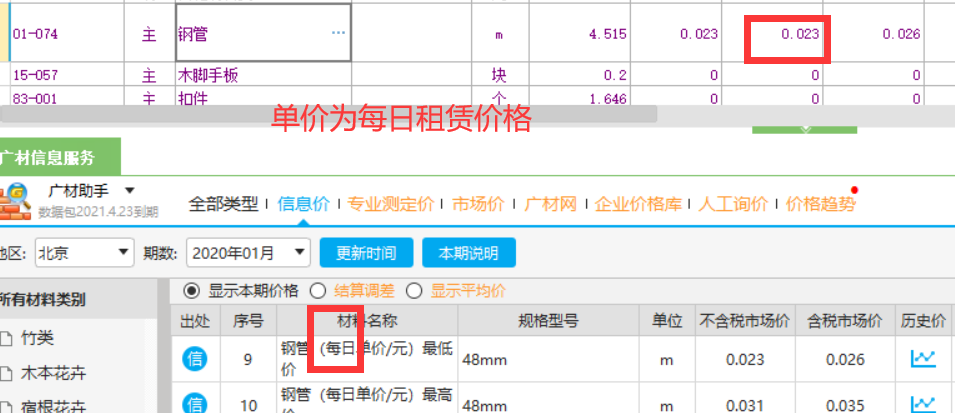The height and width of the screenshot is (413, 955).
Task: Expand the 广材助手 dropdown arrow
Action: (x=128, y=190)
